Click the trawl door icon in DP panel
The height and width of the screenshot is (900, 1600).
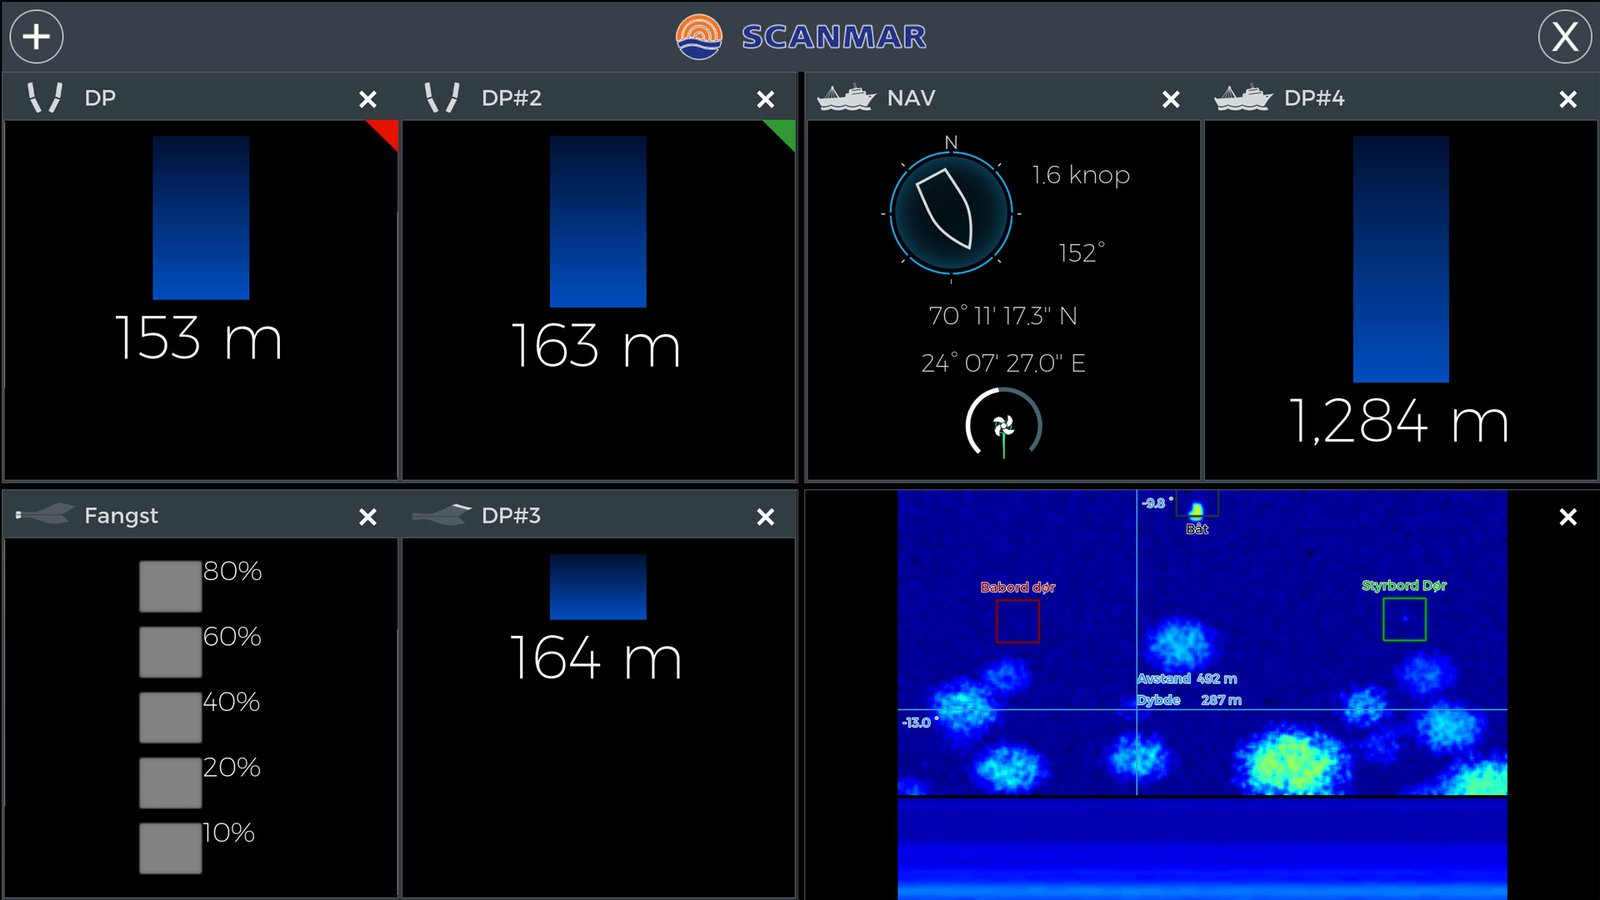(45, 98)
